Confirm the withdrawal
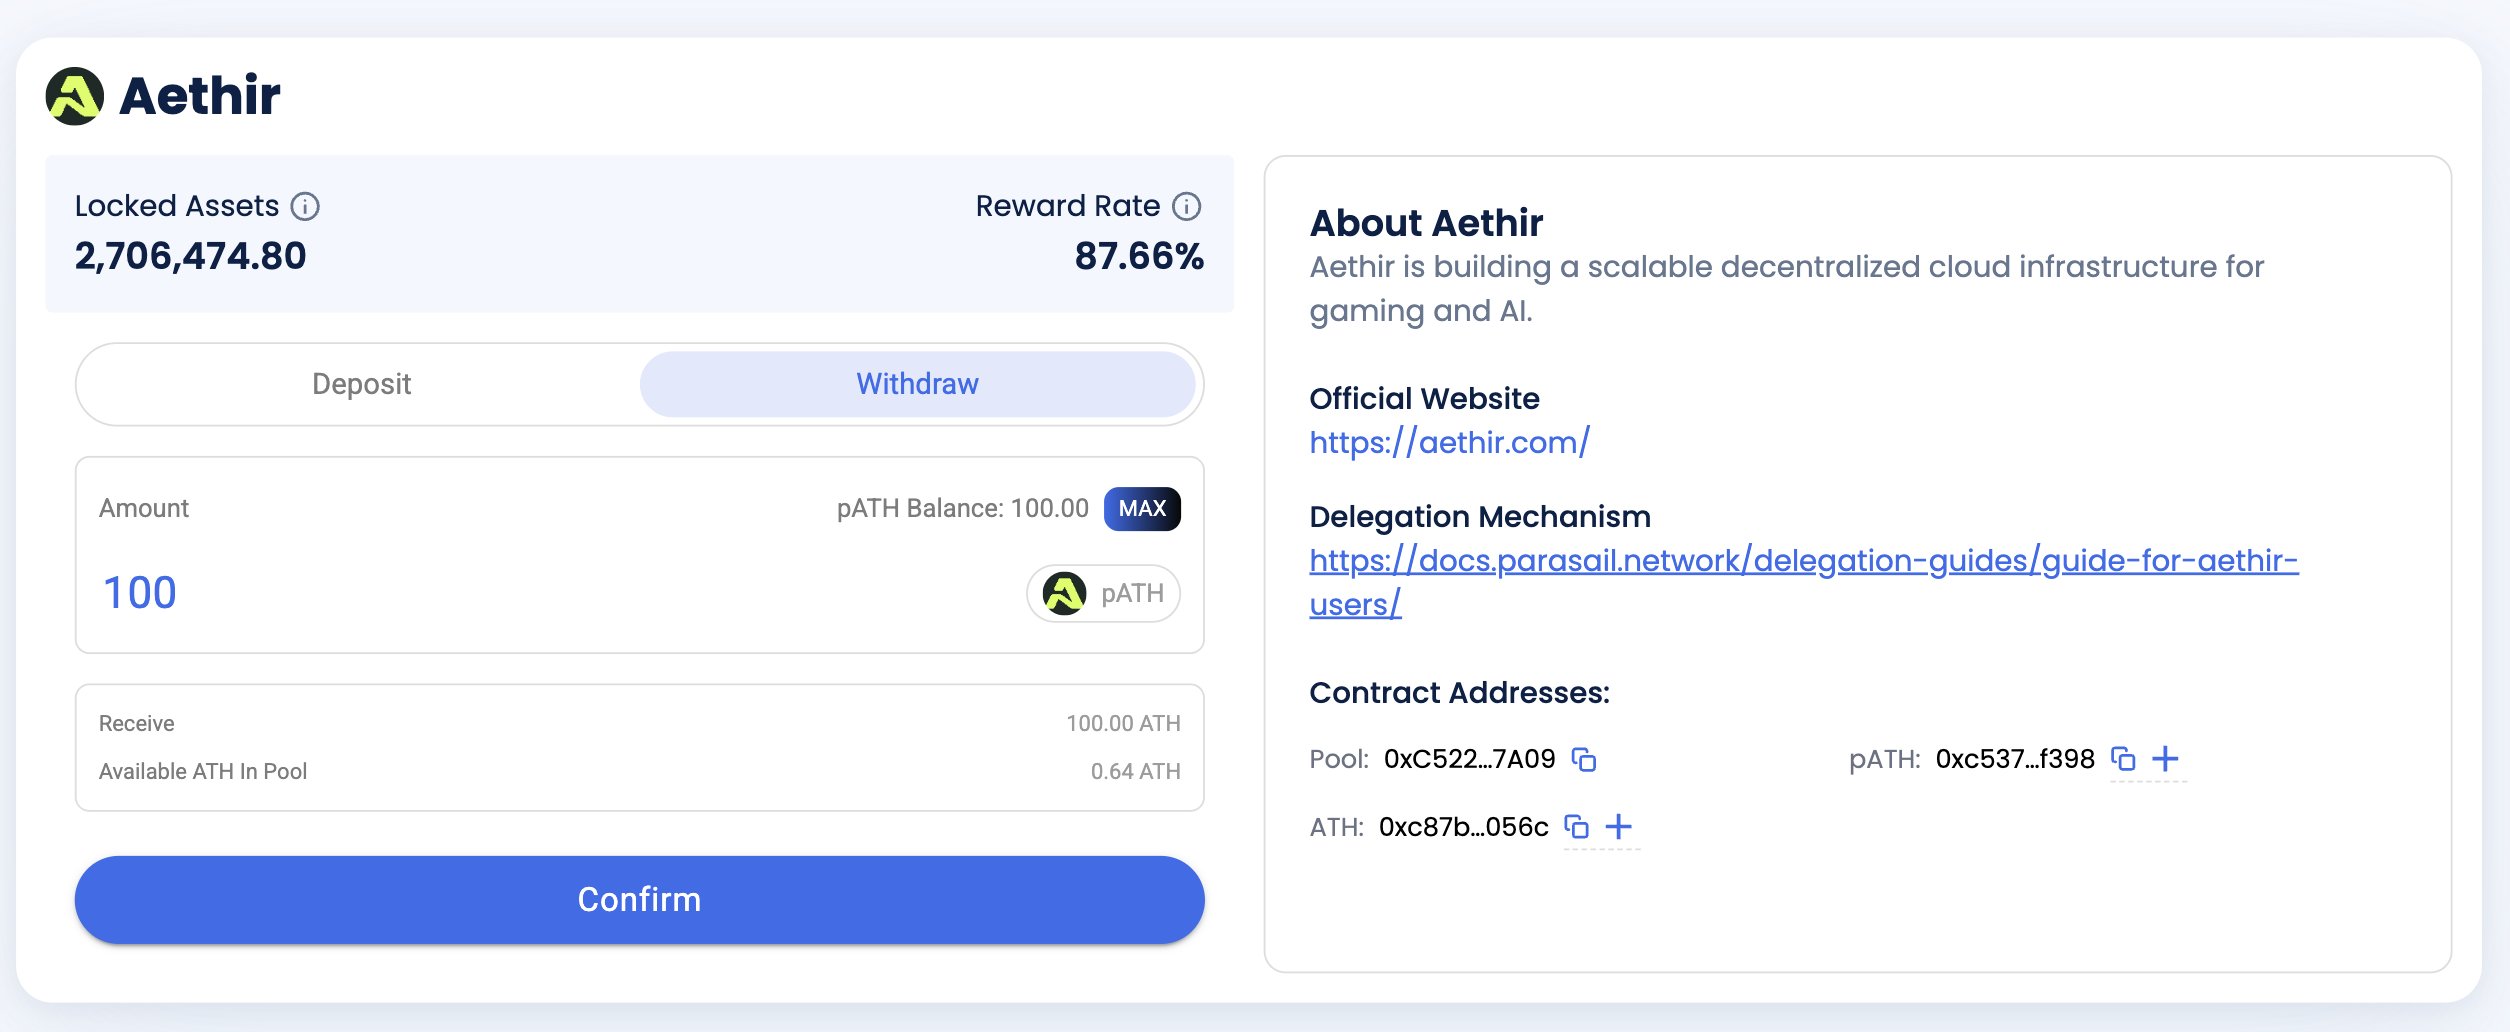The width and height of the screenshot is (2510, 1032). click(640, 900)
